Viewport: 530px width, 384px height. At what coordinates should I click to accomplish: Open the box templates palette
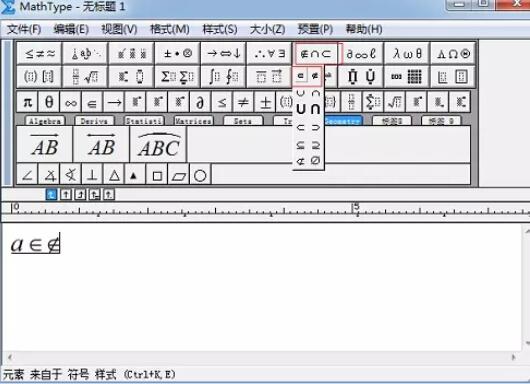point(453,77)
